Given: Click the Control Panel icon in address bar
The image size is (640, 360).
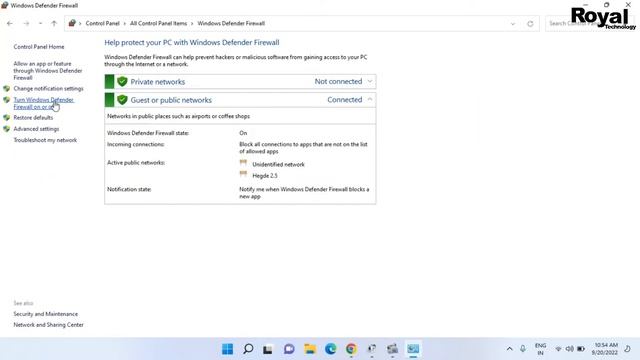Looking at the screenshot, I should point(72,23).
